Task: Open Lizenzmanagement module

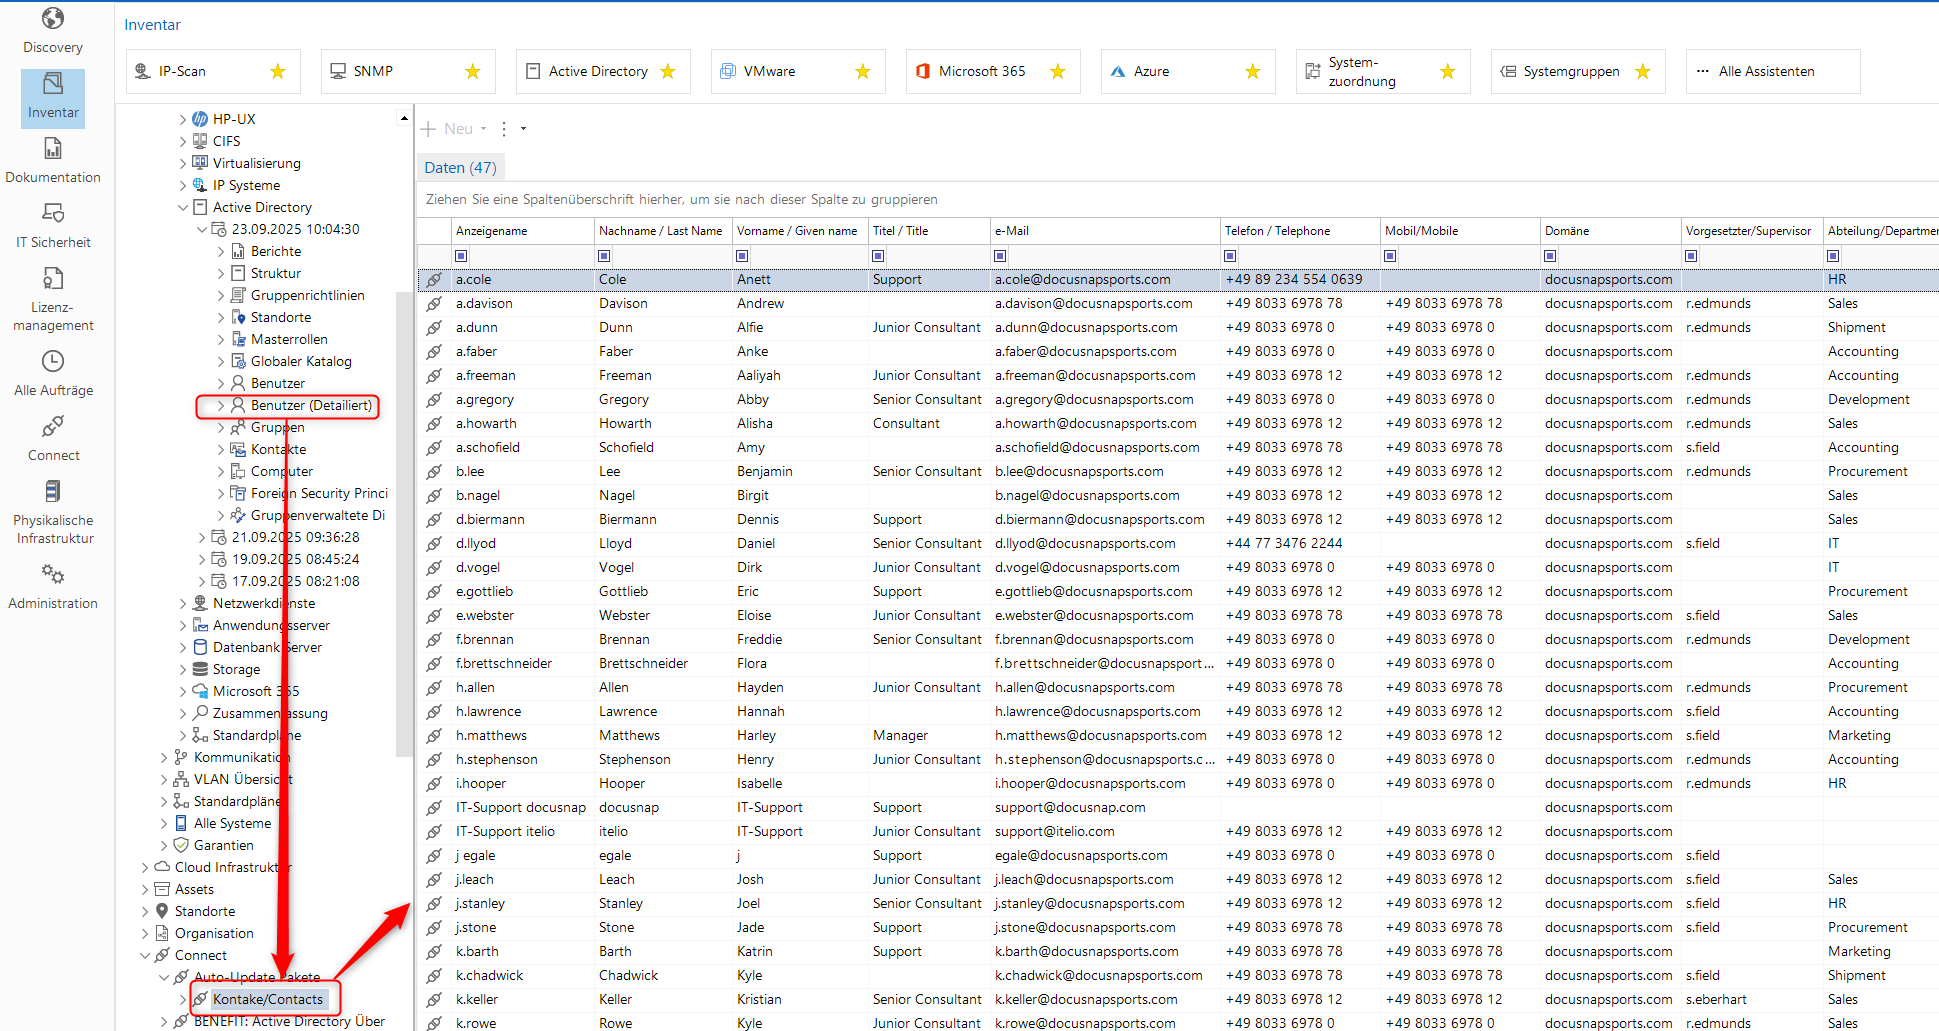Action: click(x=53, y=299)
